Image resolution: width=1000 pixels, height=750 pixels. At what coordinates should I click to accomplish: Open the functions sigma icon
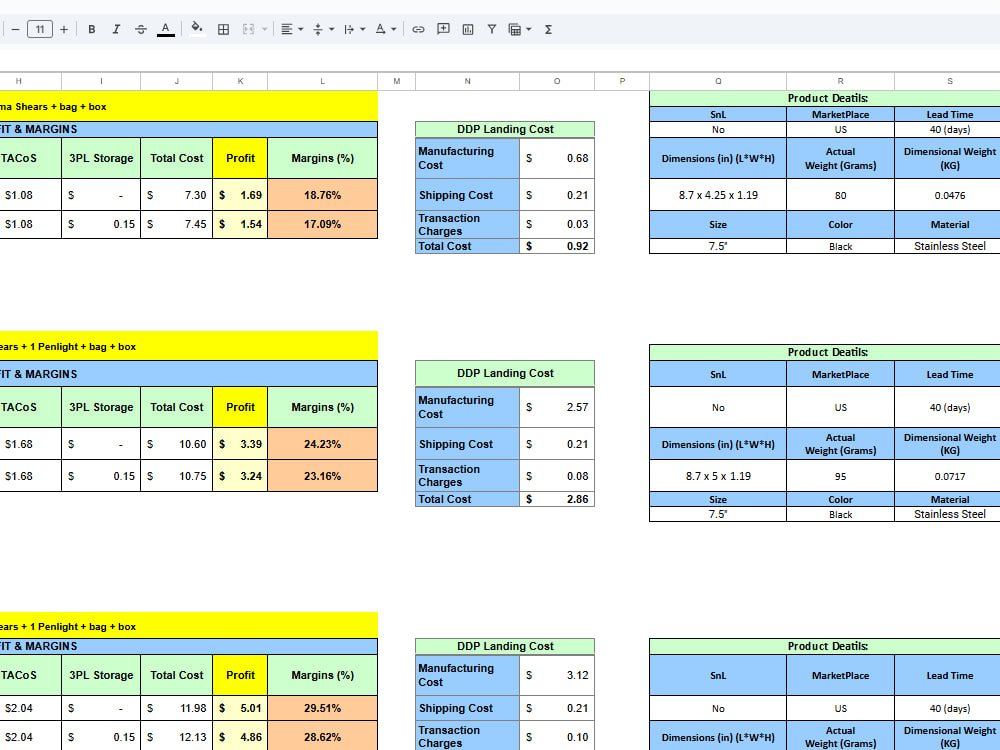[548, 29]
